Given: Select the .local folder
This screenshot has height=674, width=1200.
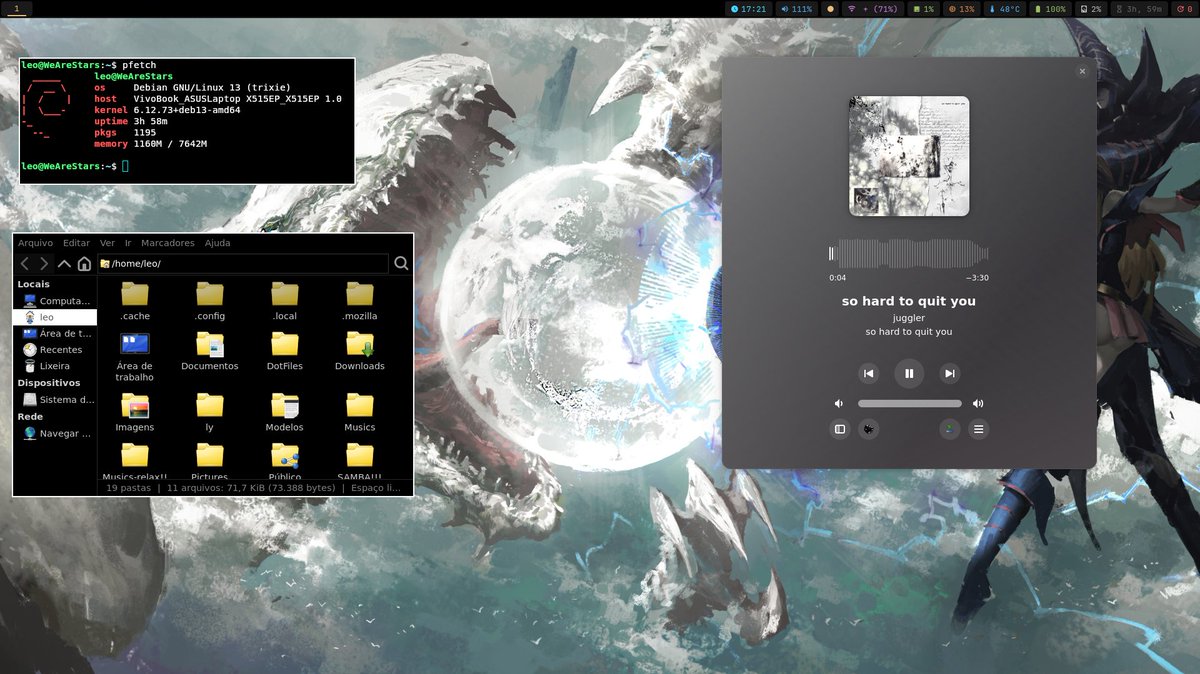Looking at the screenshot, I should (285, 301).
